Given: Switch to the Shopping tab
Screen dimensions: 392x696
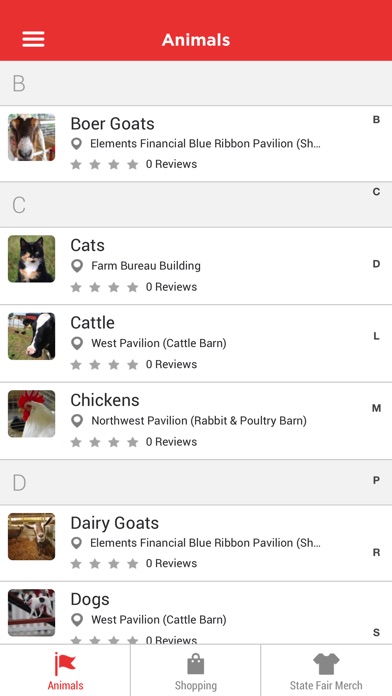Looking at the screenshot, I should pos(195,670).
